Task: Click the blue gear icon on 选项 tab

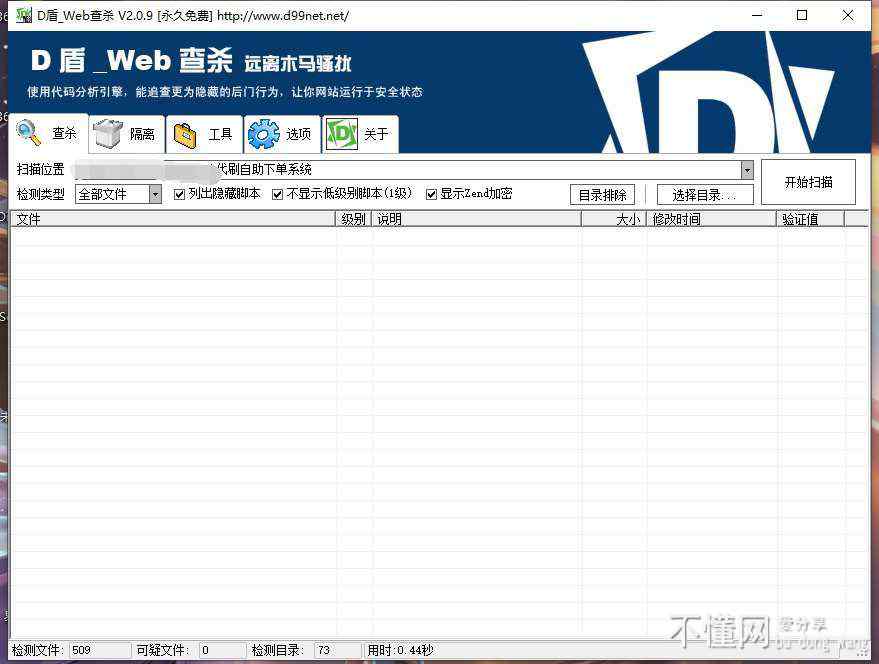Action: coord(263,134)
